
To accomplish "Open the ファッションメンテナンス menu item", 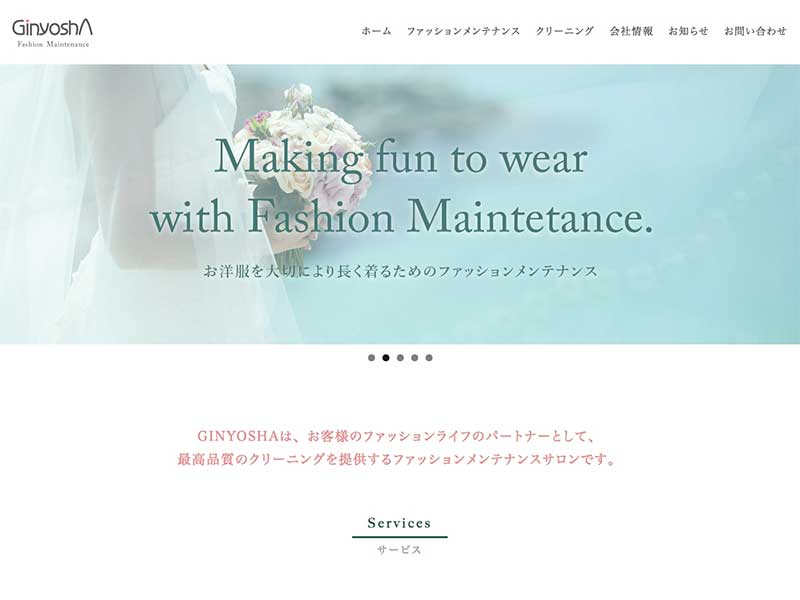I will pyautogui.click(x=463, y=31).
